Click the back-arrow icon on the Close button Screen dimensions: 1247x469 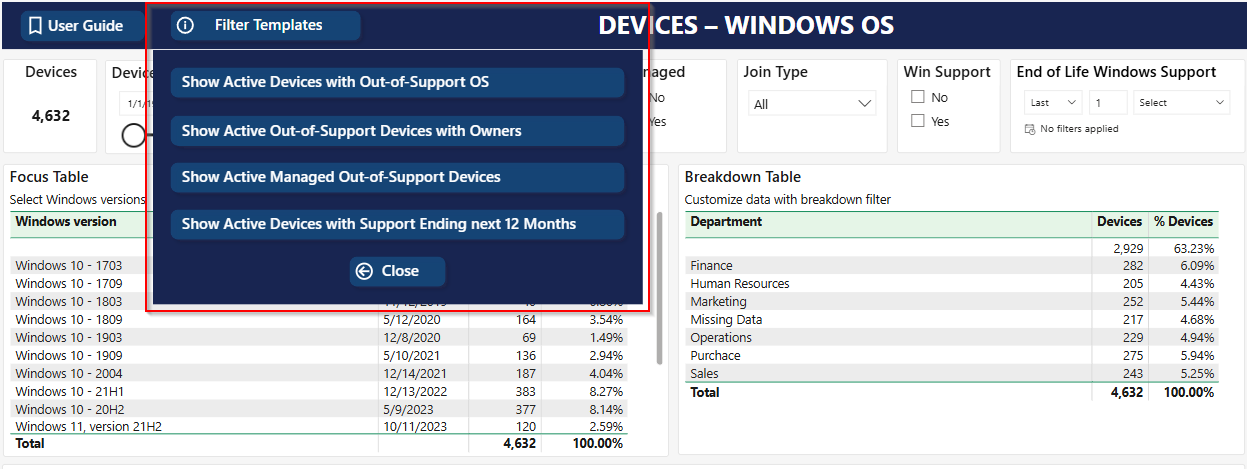pyautogui.click(x=364, y=271)
